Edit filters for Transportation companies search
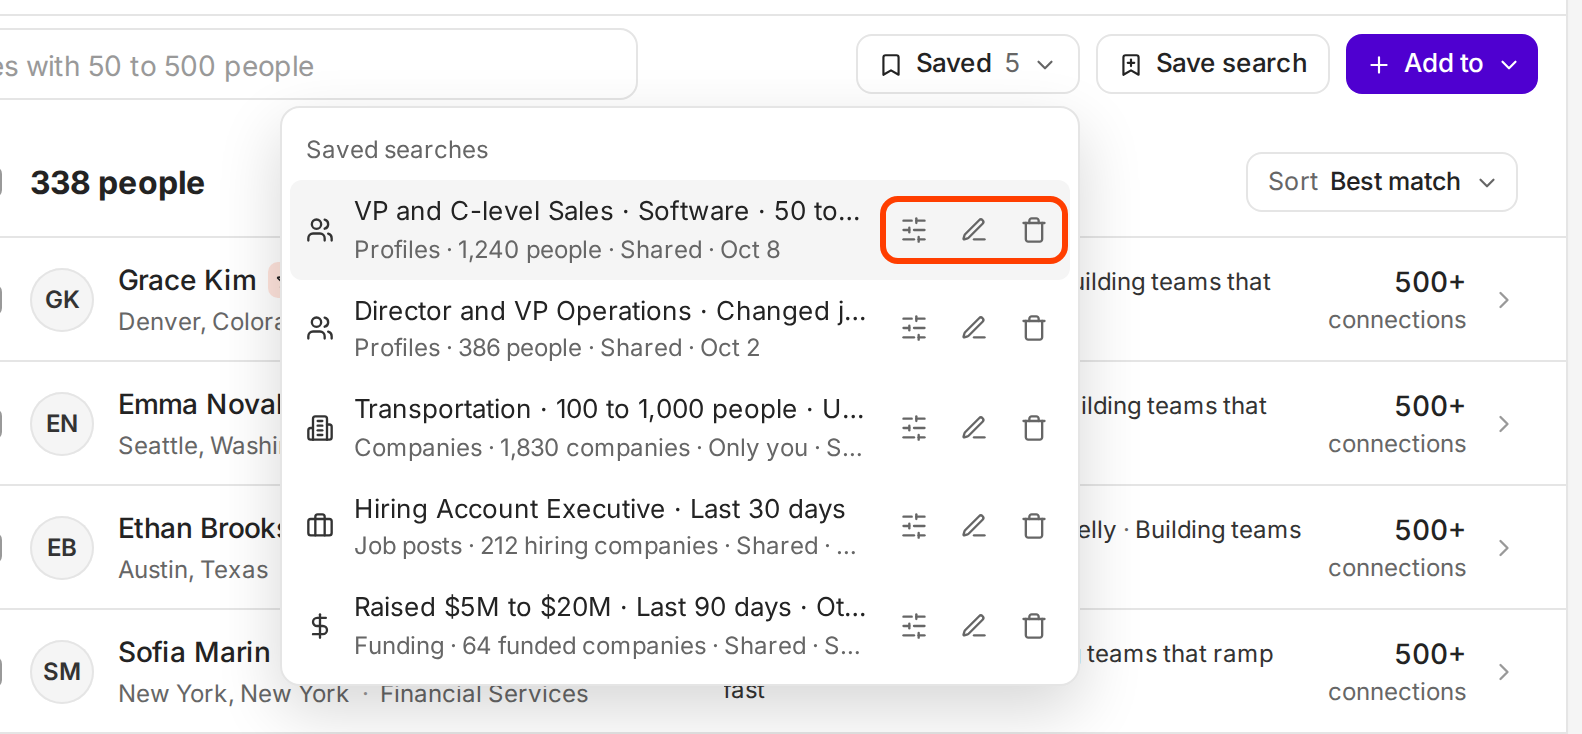Image resolution: width=1582 pixels, height=734 pixels. (x=914, y=428)
